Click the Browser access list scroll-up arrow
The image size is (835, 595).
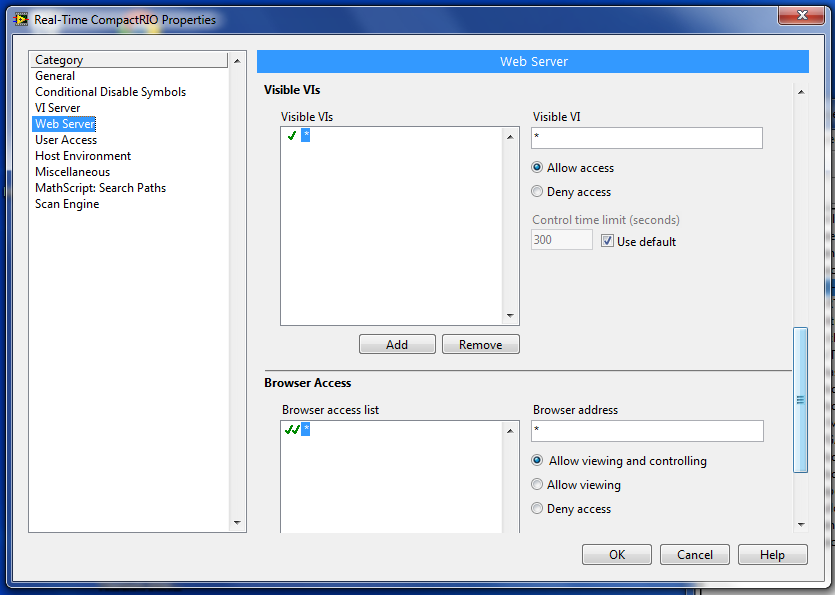tap(510, 430)
